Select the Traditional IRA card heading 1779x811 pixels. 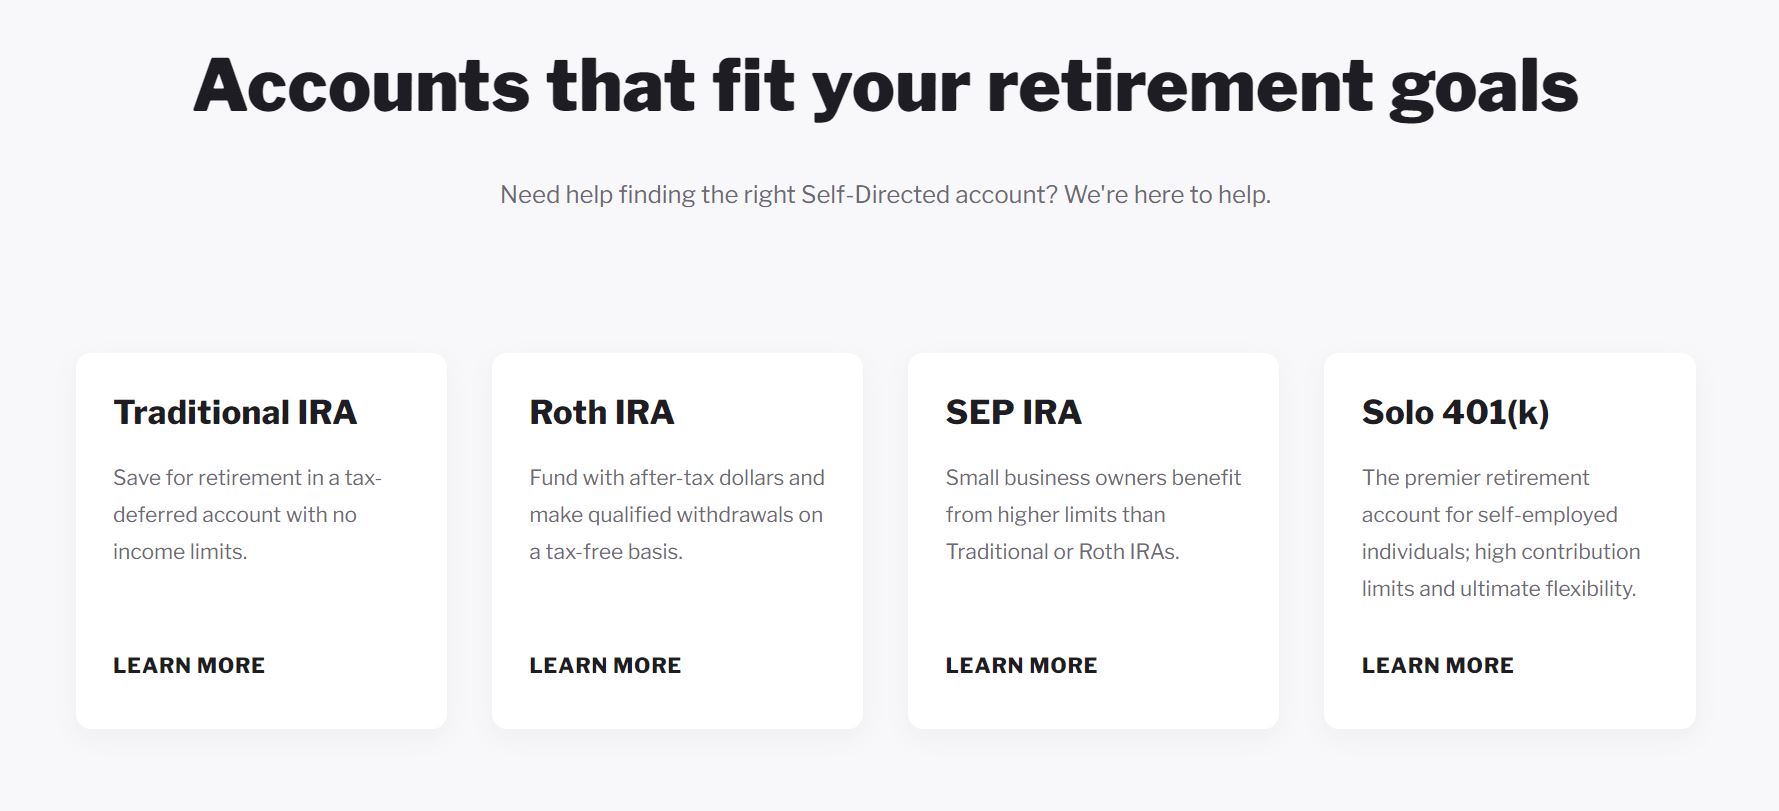click(x=235, y=412)
